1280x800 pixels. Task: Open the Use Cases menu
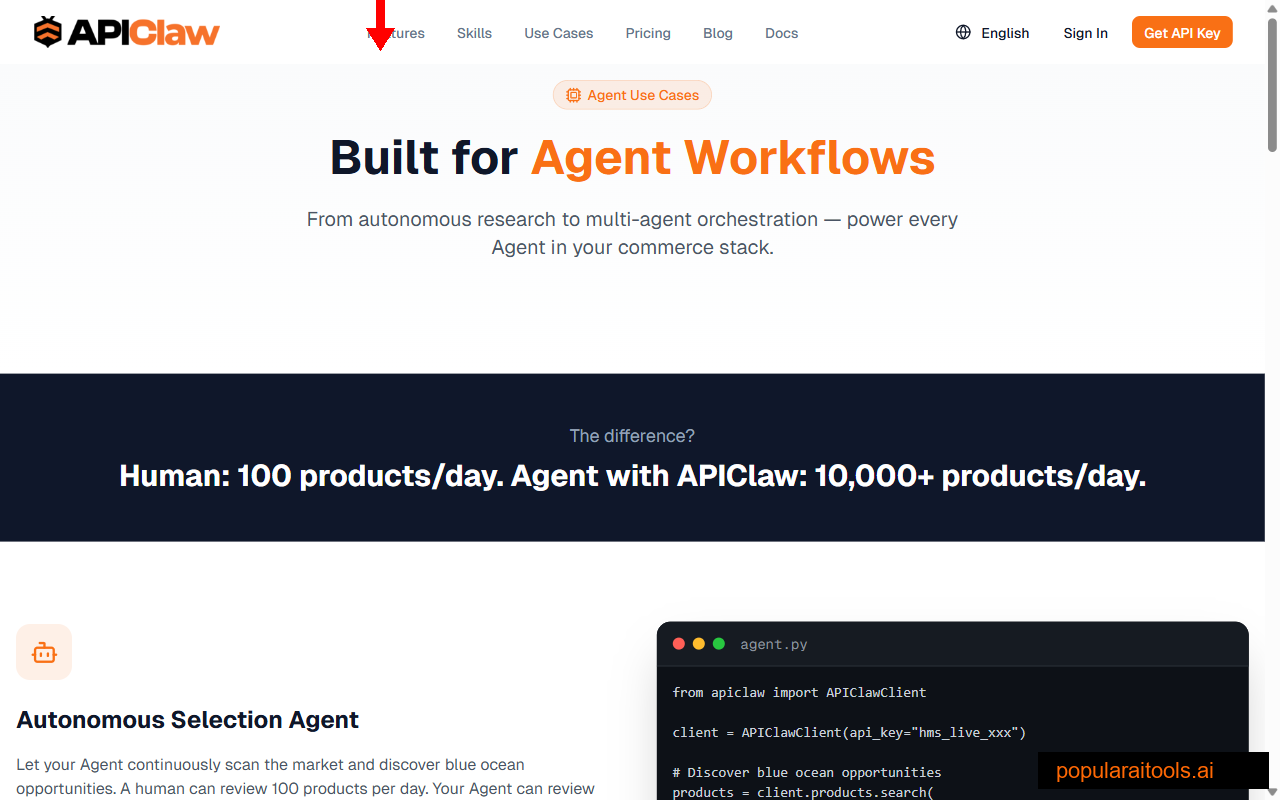coord(559,32)
